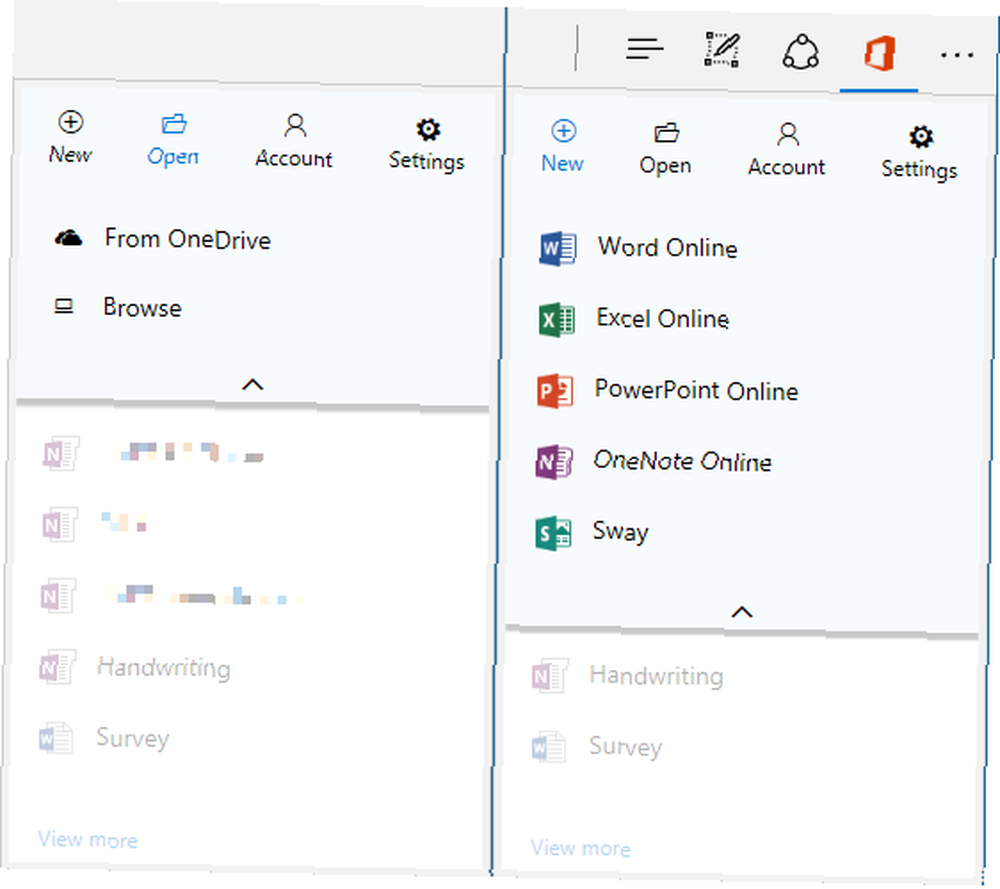Click View more in the Word Online panel

point(580,848)
